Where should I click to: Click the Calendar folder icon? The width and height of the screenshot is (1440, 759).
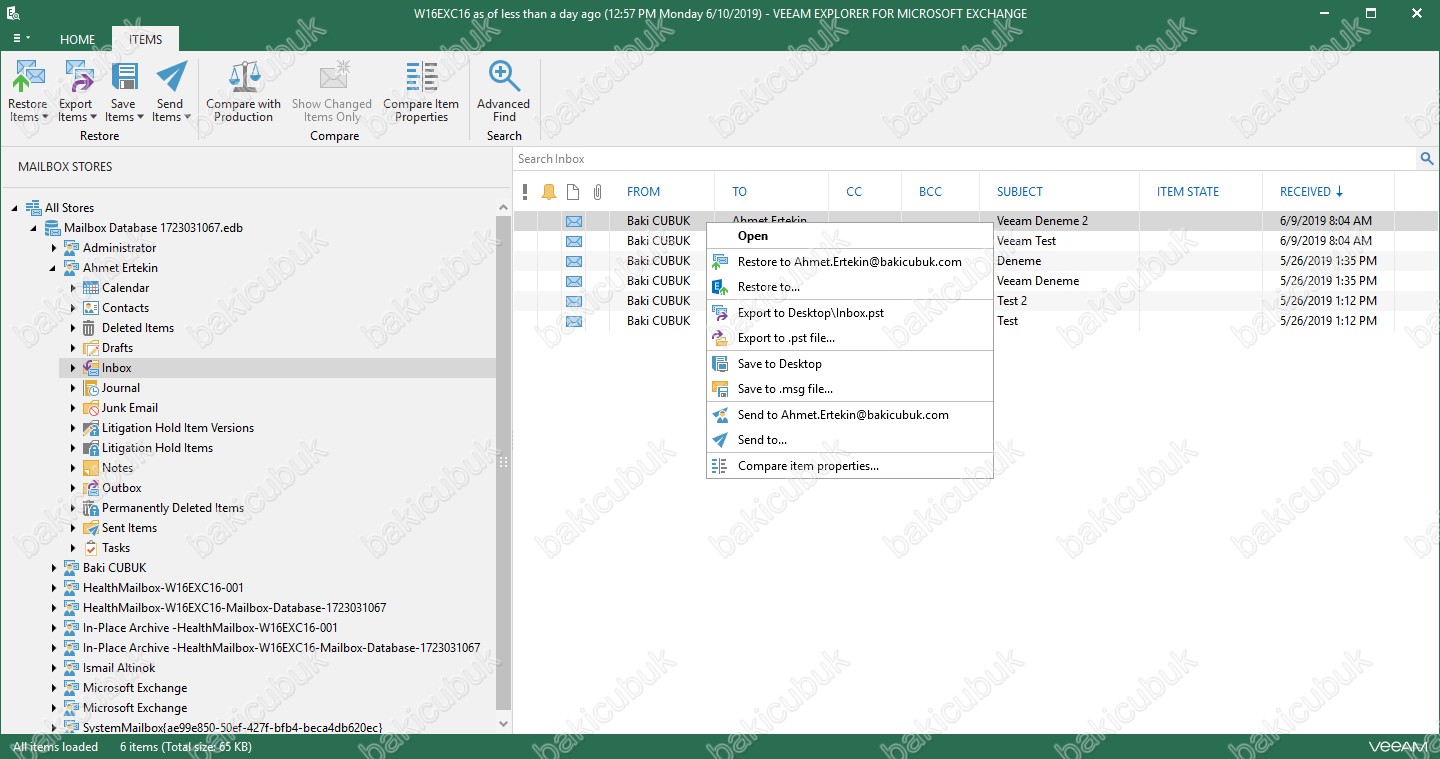tap(91, 288)
